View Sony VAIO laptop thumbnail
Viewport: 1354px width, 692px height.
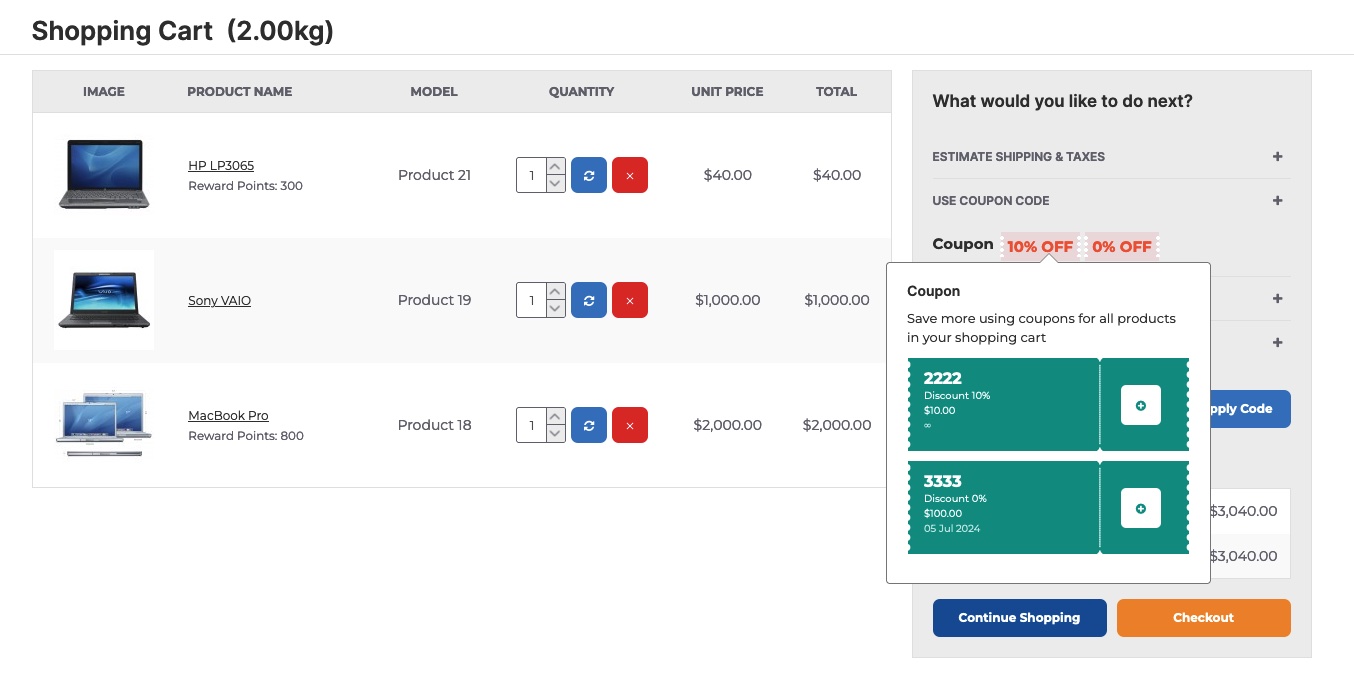pos(104,300)
